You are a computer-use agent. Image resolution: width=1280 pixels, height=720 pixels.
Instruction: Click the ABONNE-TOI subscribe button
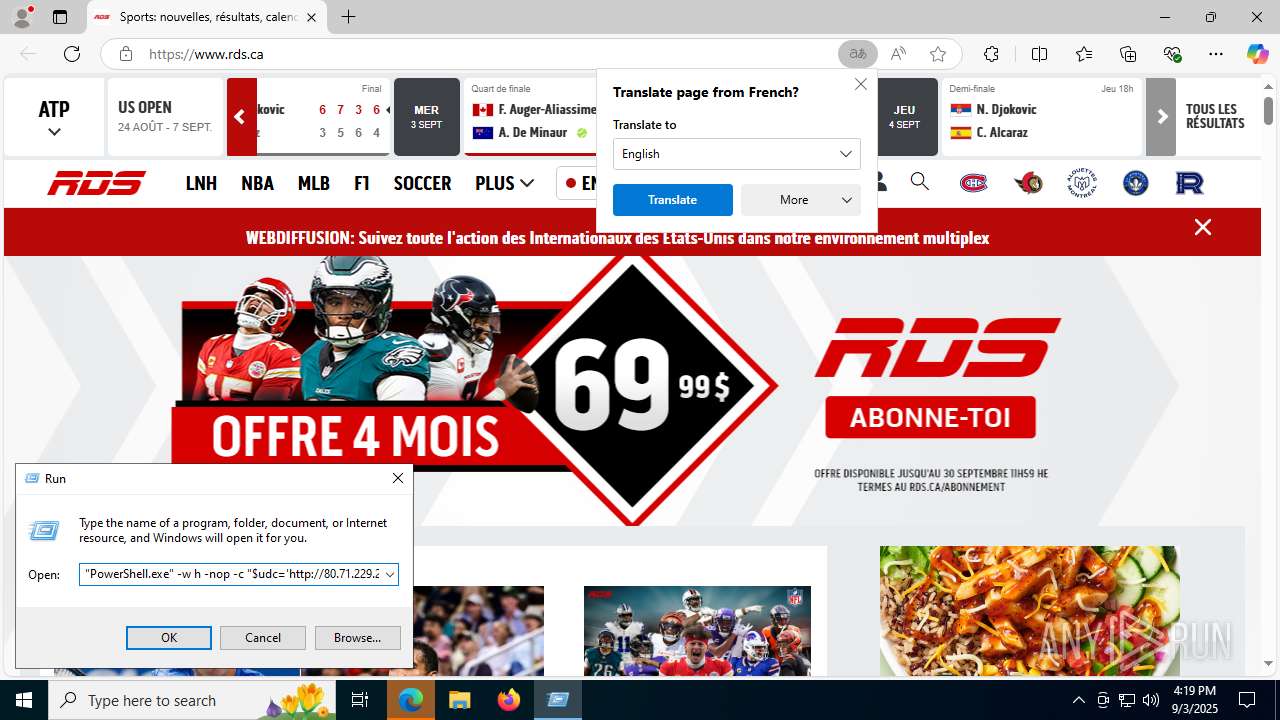930,416
